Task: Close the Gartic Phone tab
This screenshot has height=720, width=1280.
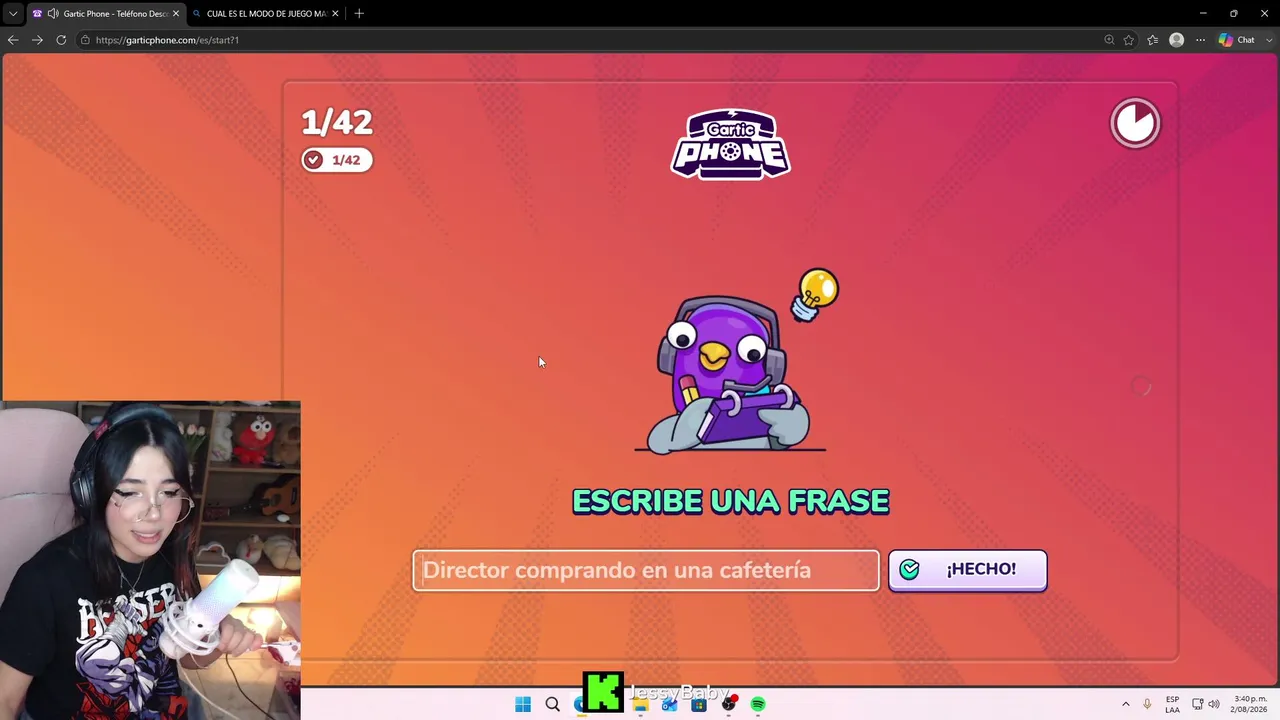Action: pyautogui.click(x=176, y=13)
